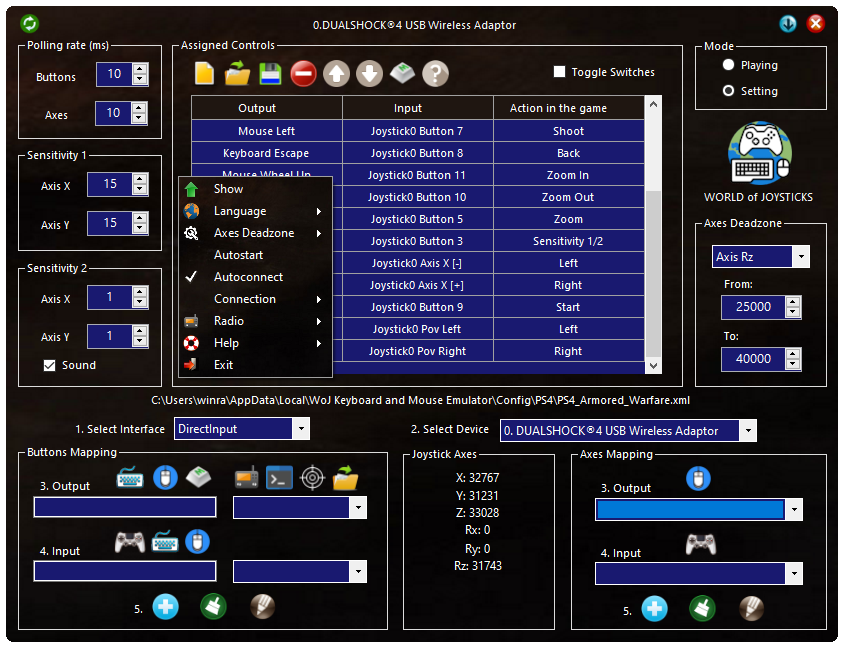Image resolution: width=845 pixels, height=649 pixels.
Task: Open Axes Mapping output dropdown
Action: 794,509
